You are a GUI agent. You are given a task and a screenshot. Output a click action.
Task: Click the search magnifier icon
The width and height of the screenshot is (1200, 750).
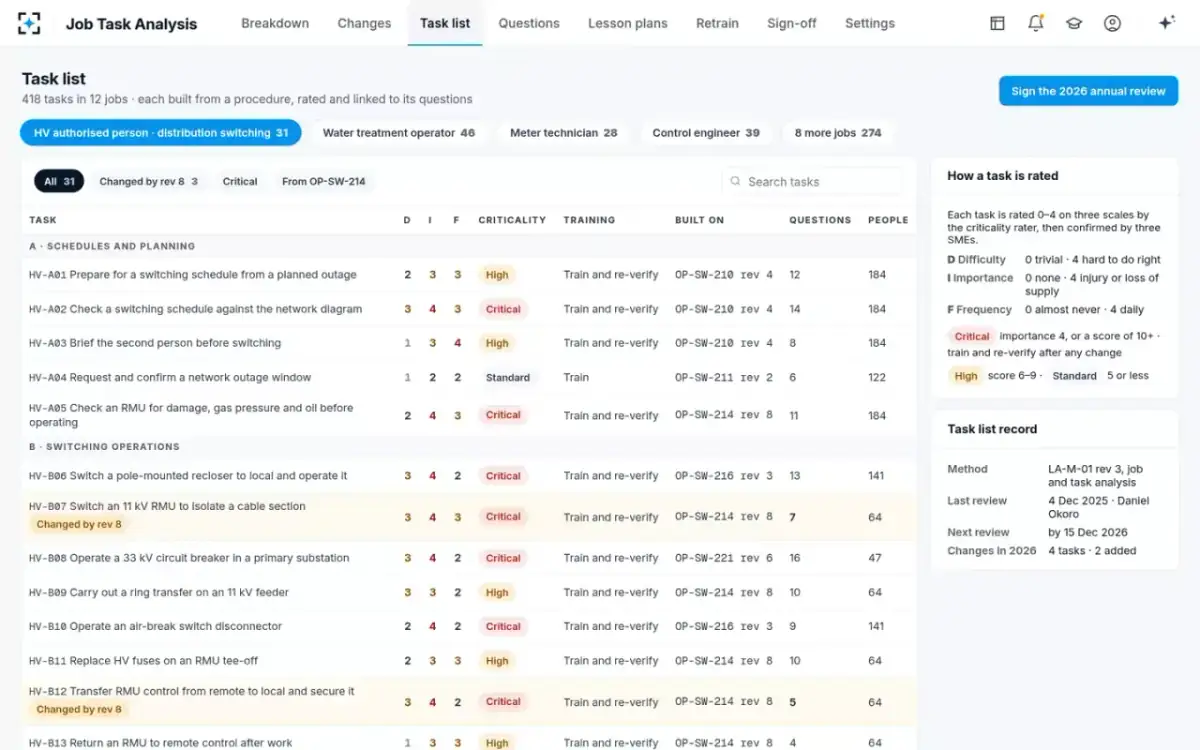pos(737,181)
